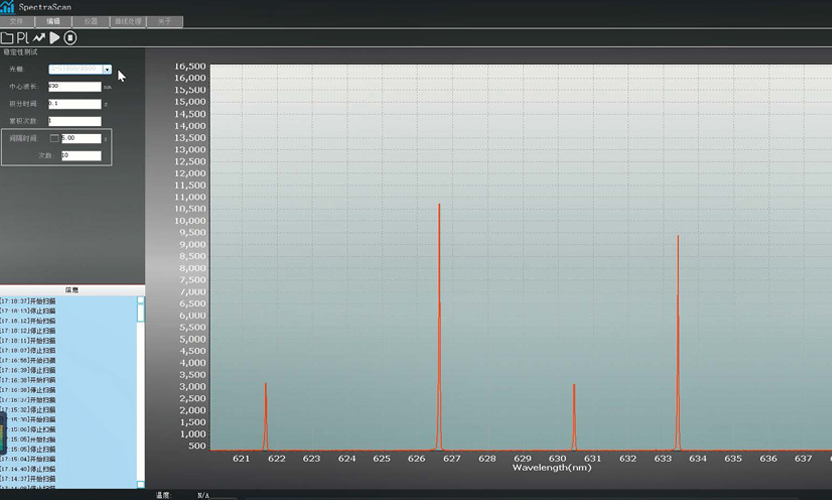
Task: Open the 关于 (About) menu
Action: tap(164, 20)
